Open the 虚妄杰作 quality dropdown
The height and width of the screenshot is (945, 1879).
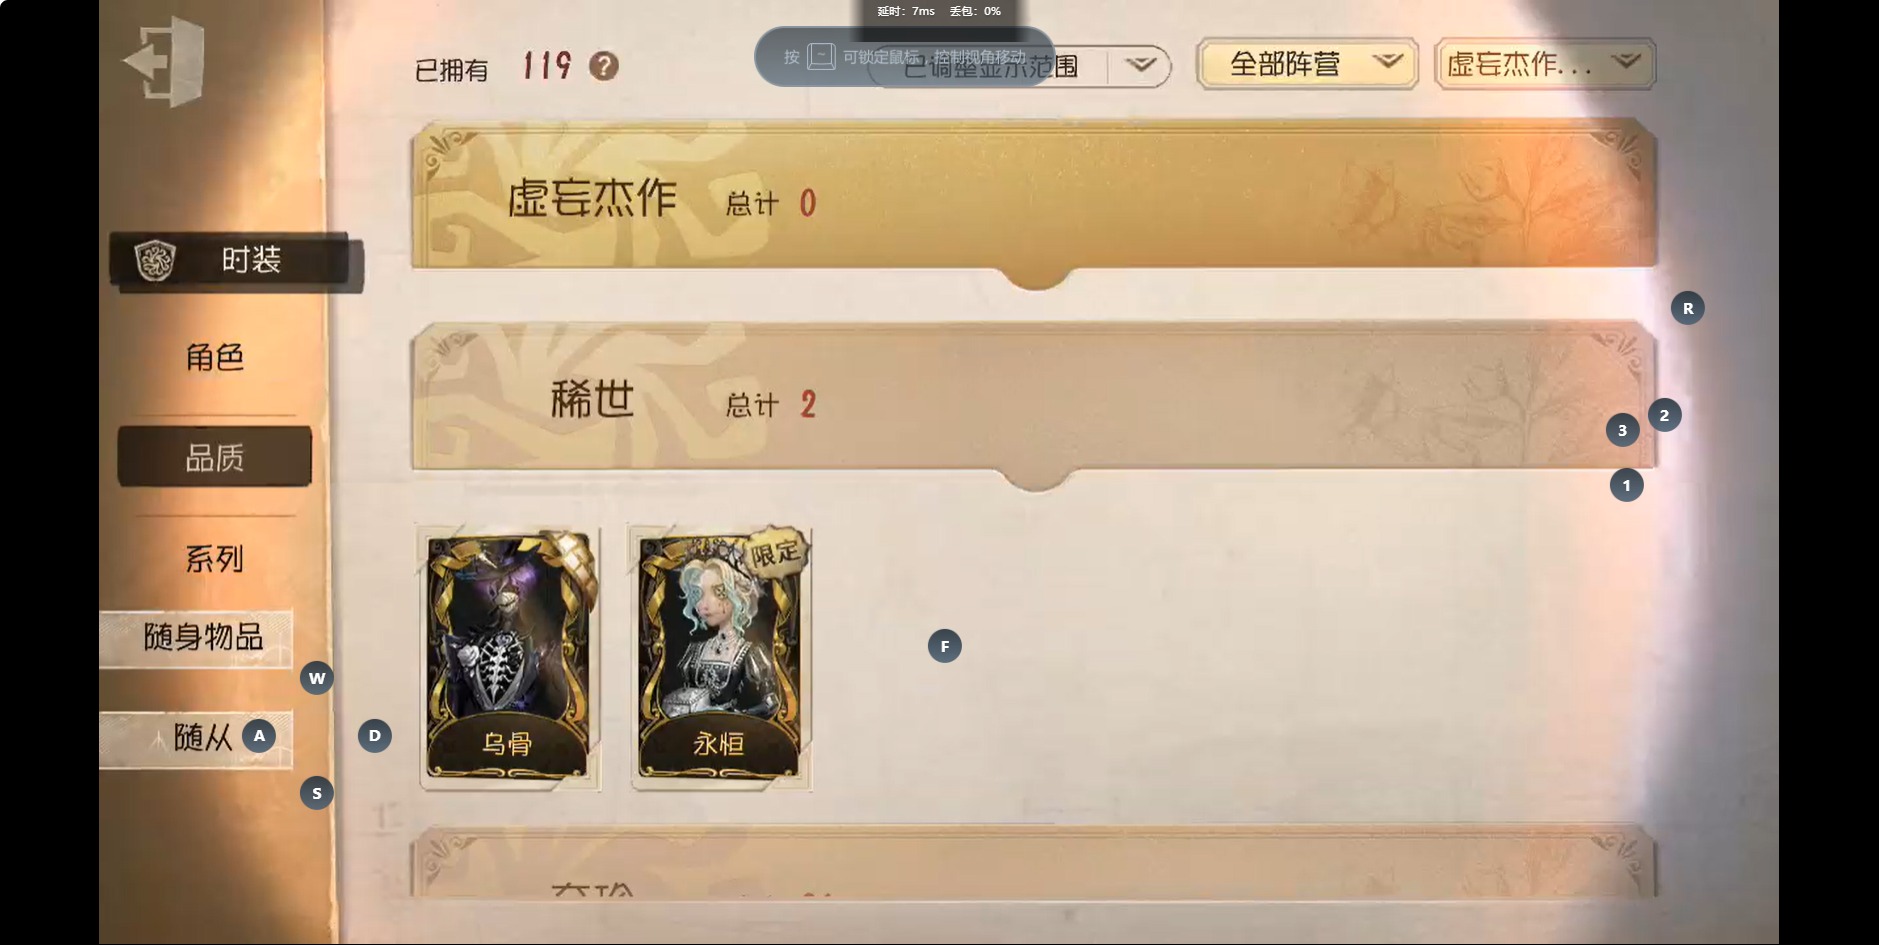point(1545,64)
